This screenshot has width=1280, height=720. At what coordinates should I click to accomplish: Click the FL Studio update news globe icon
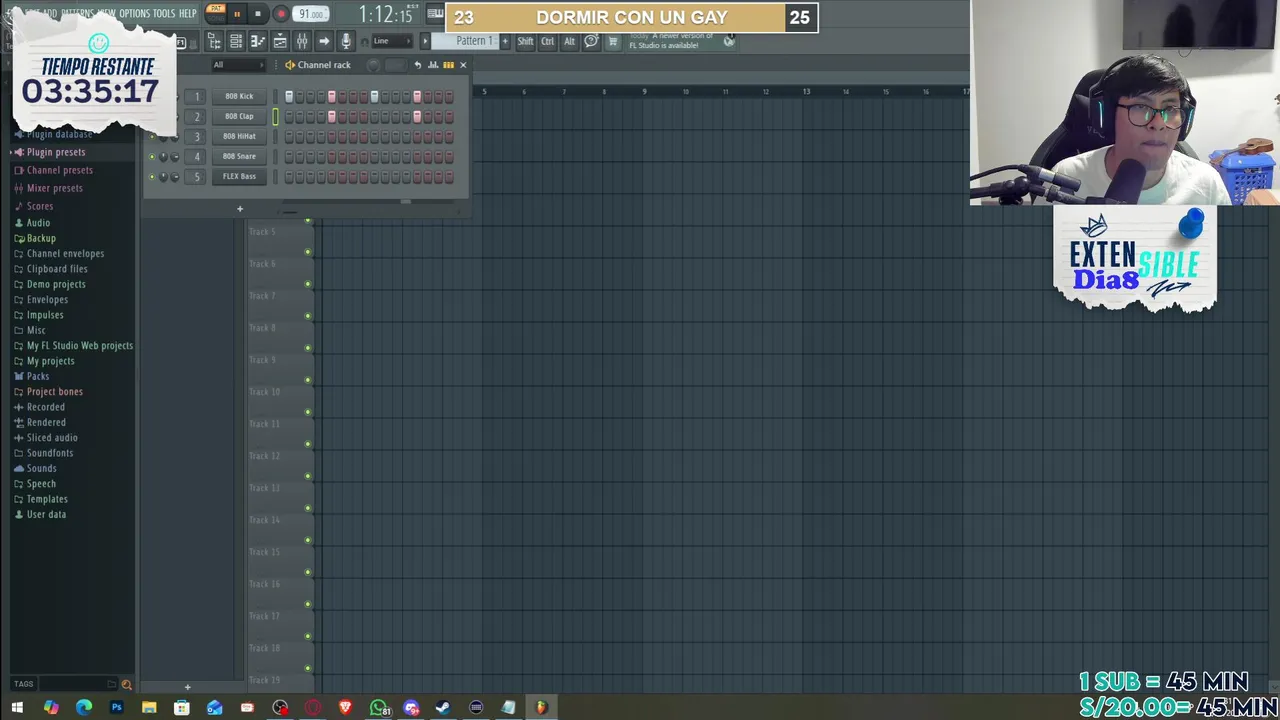tap(729, 40)
